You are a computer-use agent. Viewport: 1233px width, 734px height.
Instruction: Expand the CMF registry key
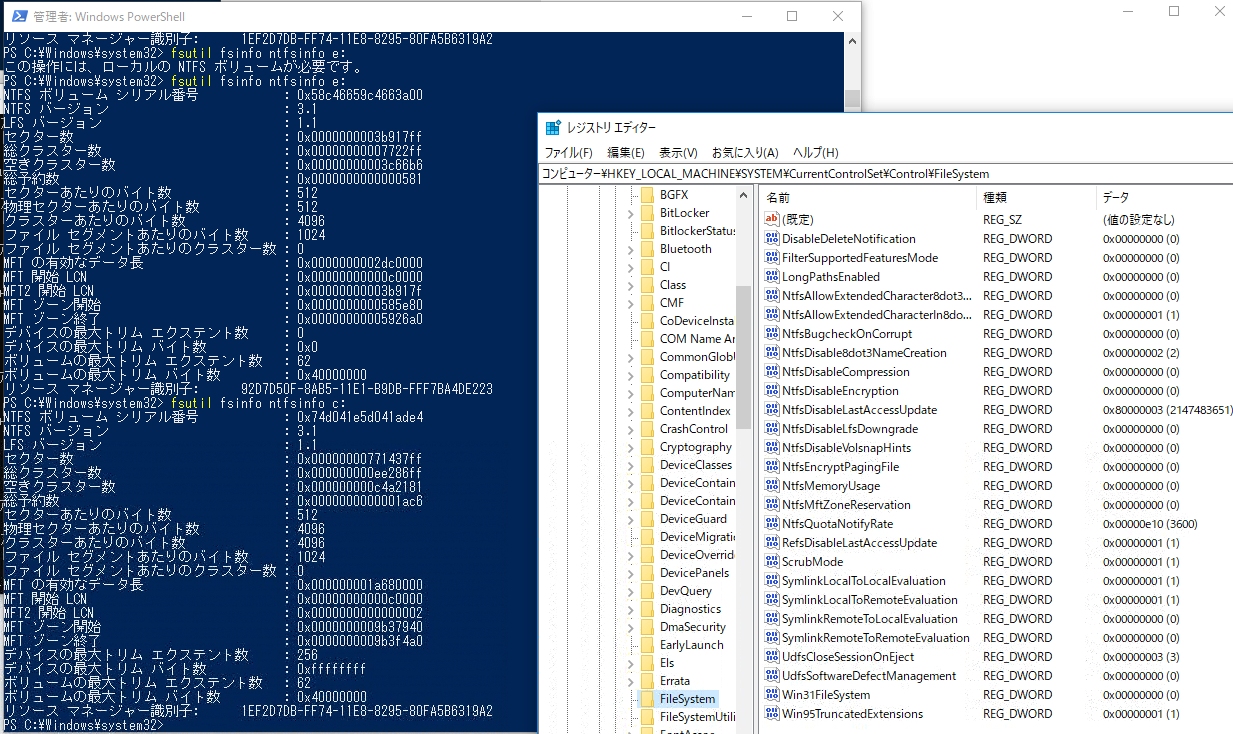pyautogui.click(x=631, y=303)
